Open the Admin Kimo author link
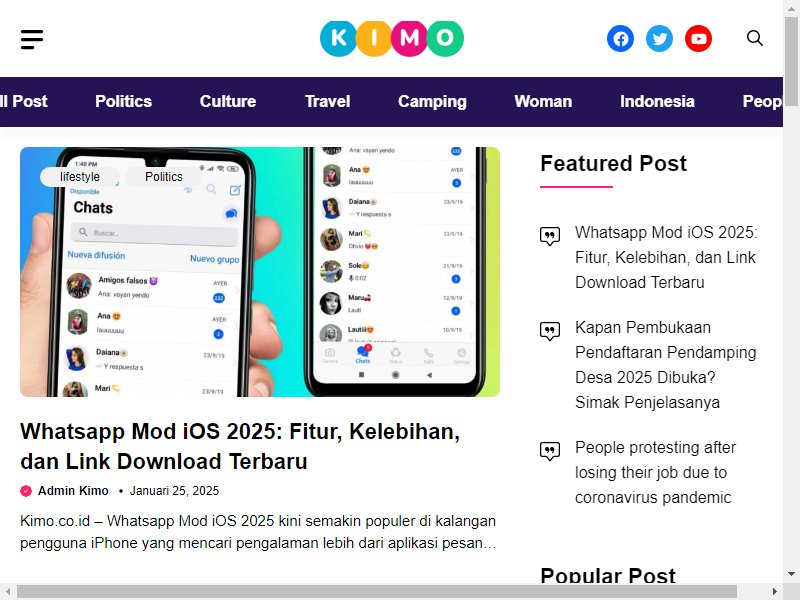The width and height of the screenshot is (800, 600). click(73, 491)
